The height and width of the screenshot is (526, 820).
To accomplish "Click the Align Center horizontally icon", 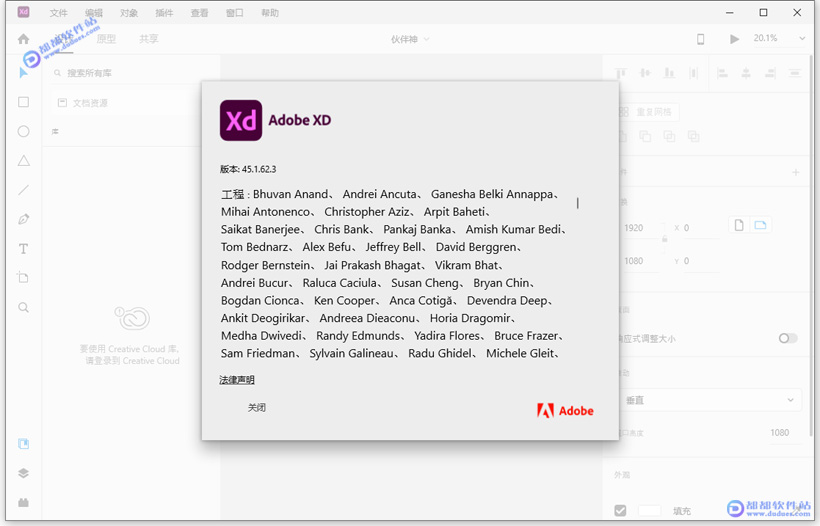I will [746, 73].
